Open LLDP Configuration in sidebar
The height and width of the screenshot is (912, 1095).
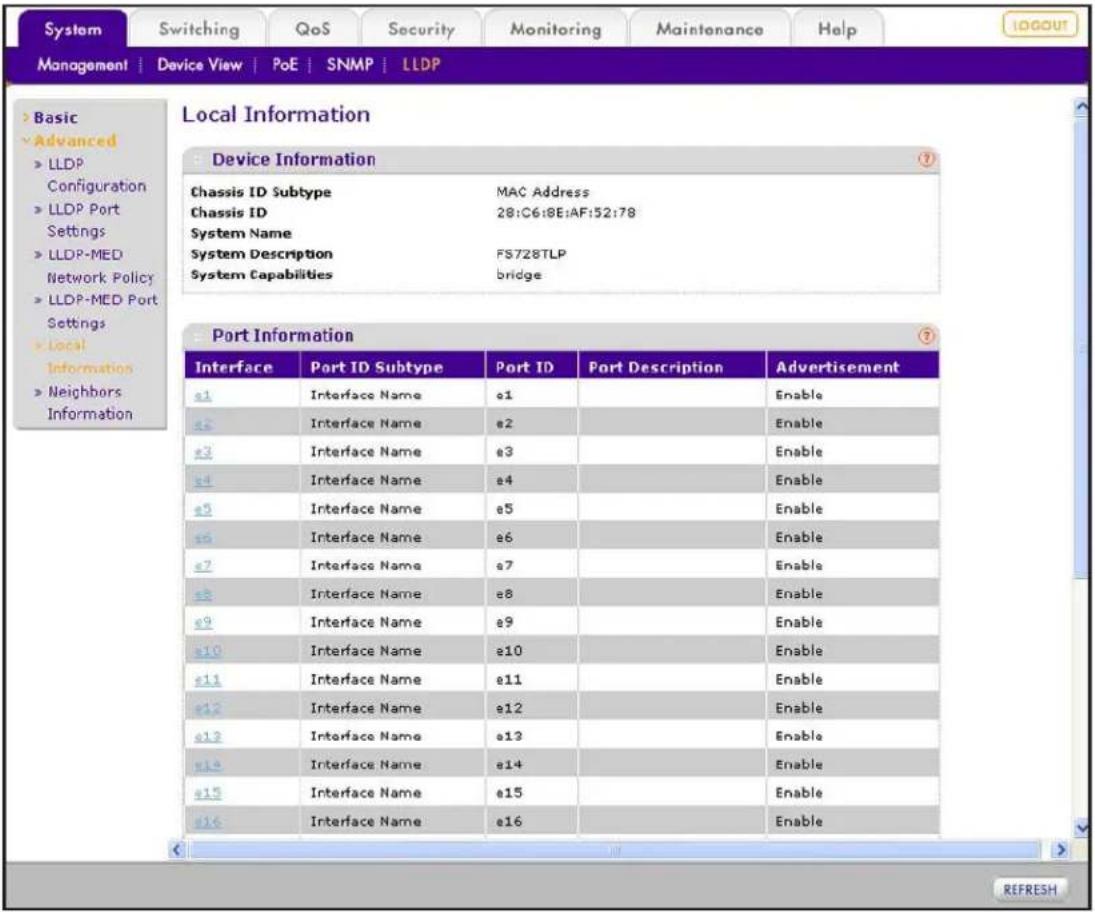point(96,175)
